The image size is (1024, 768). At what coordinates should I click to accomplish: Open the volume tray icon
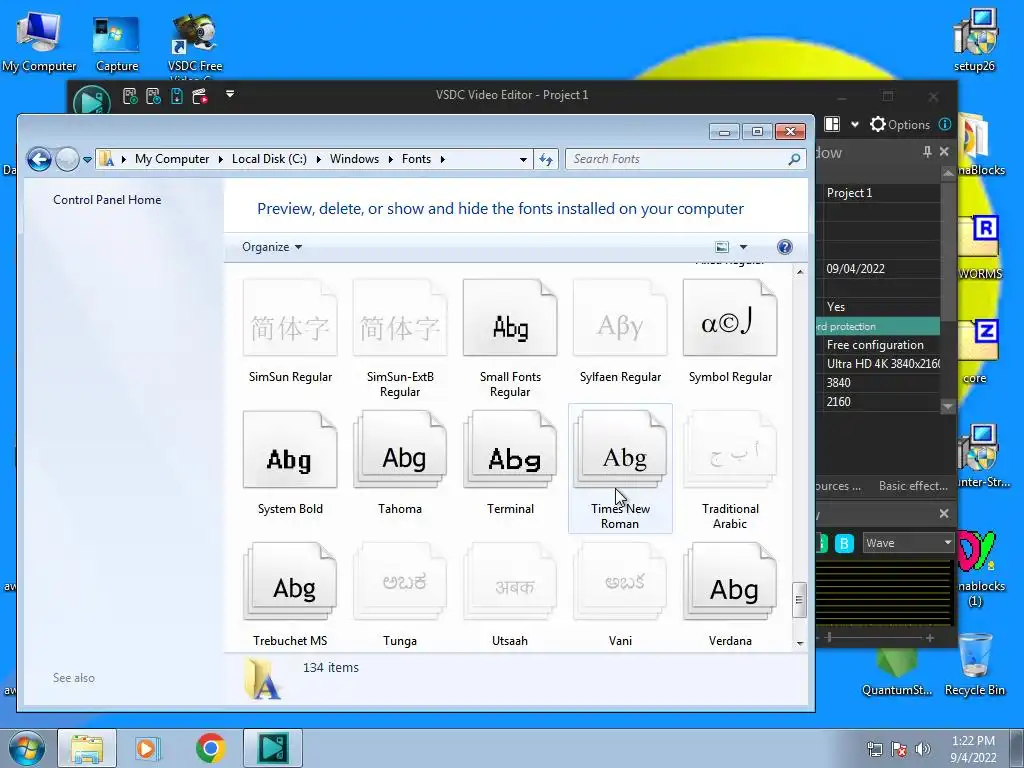coord(922,748)
